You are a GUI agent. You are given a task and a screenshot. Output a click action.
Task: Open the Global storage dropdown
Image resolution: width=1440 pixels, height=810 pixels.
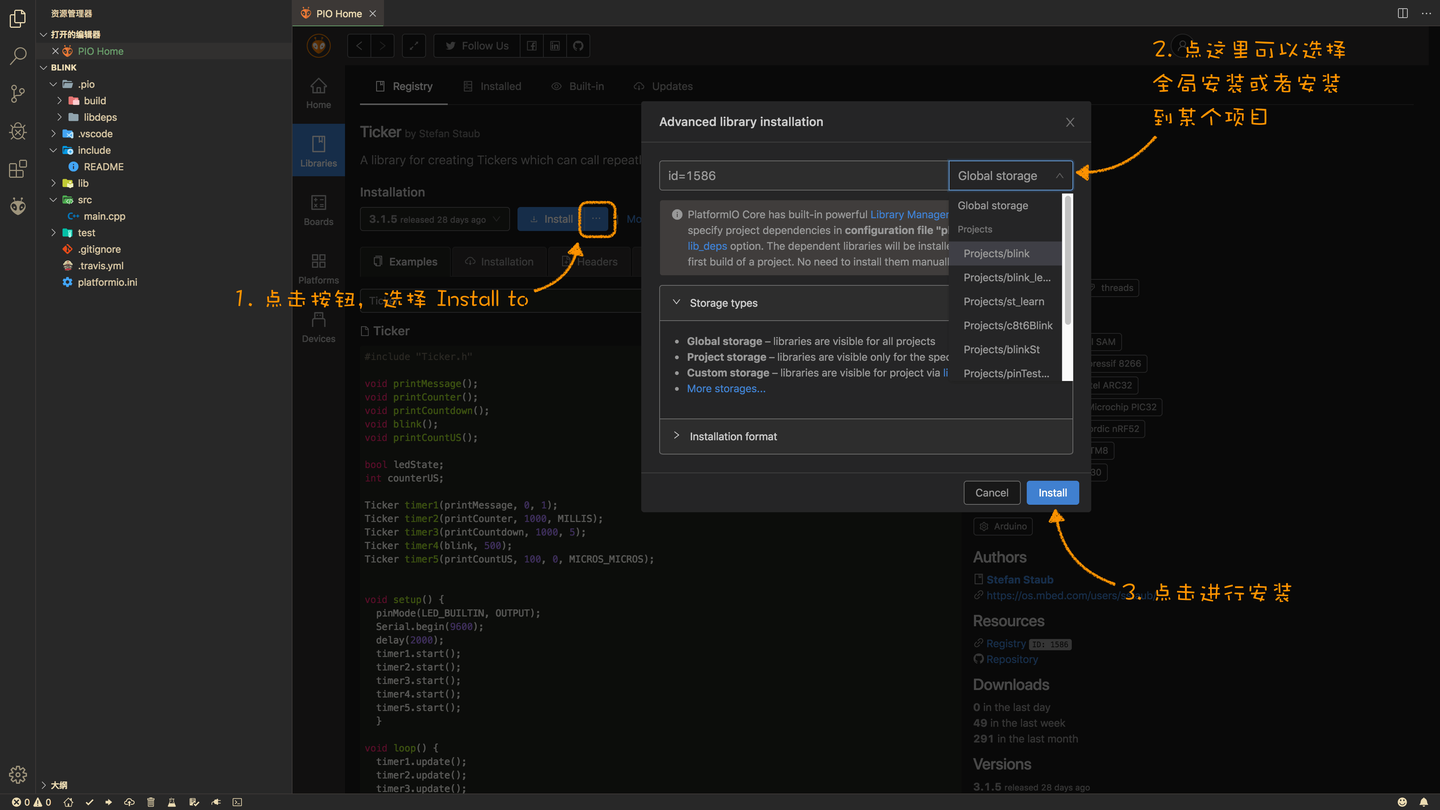point(1010,175)
